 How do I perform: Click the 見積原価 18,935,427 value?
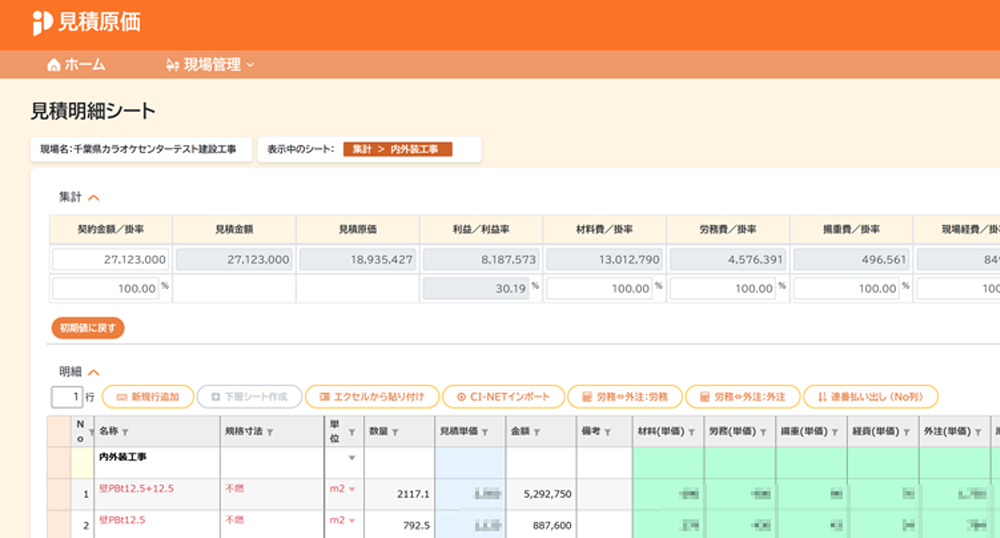358,259
